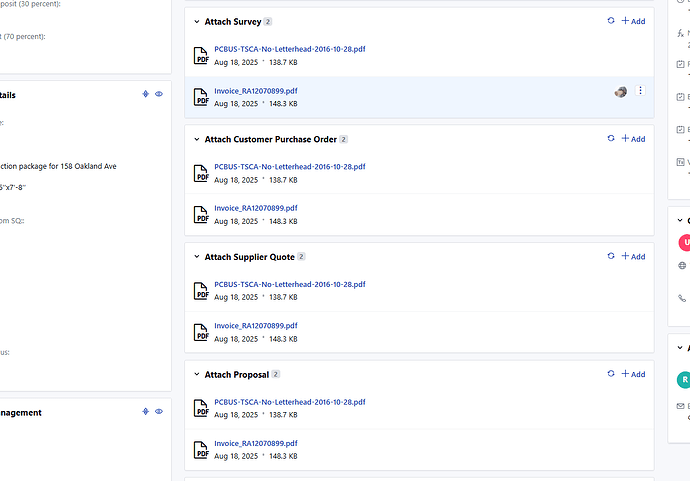The image size is (690, 481).
Task: Toggle eye visibility icon in Details panel
Action: pos(159,95)
